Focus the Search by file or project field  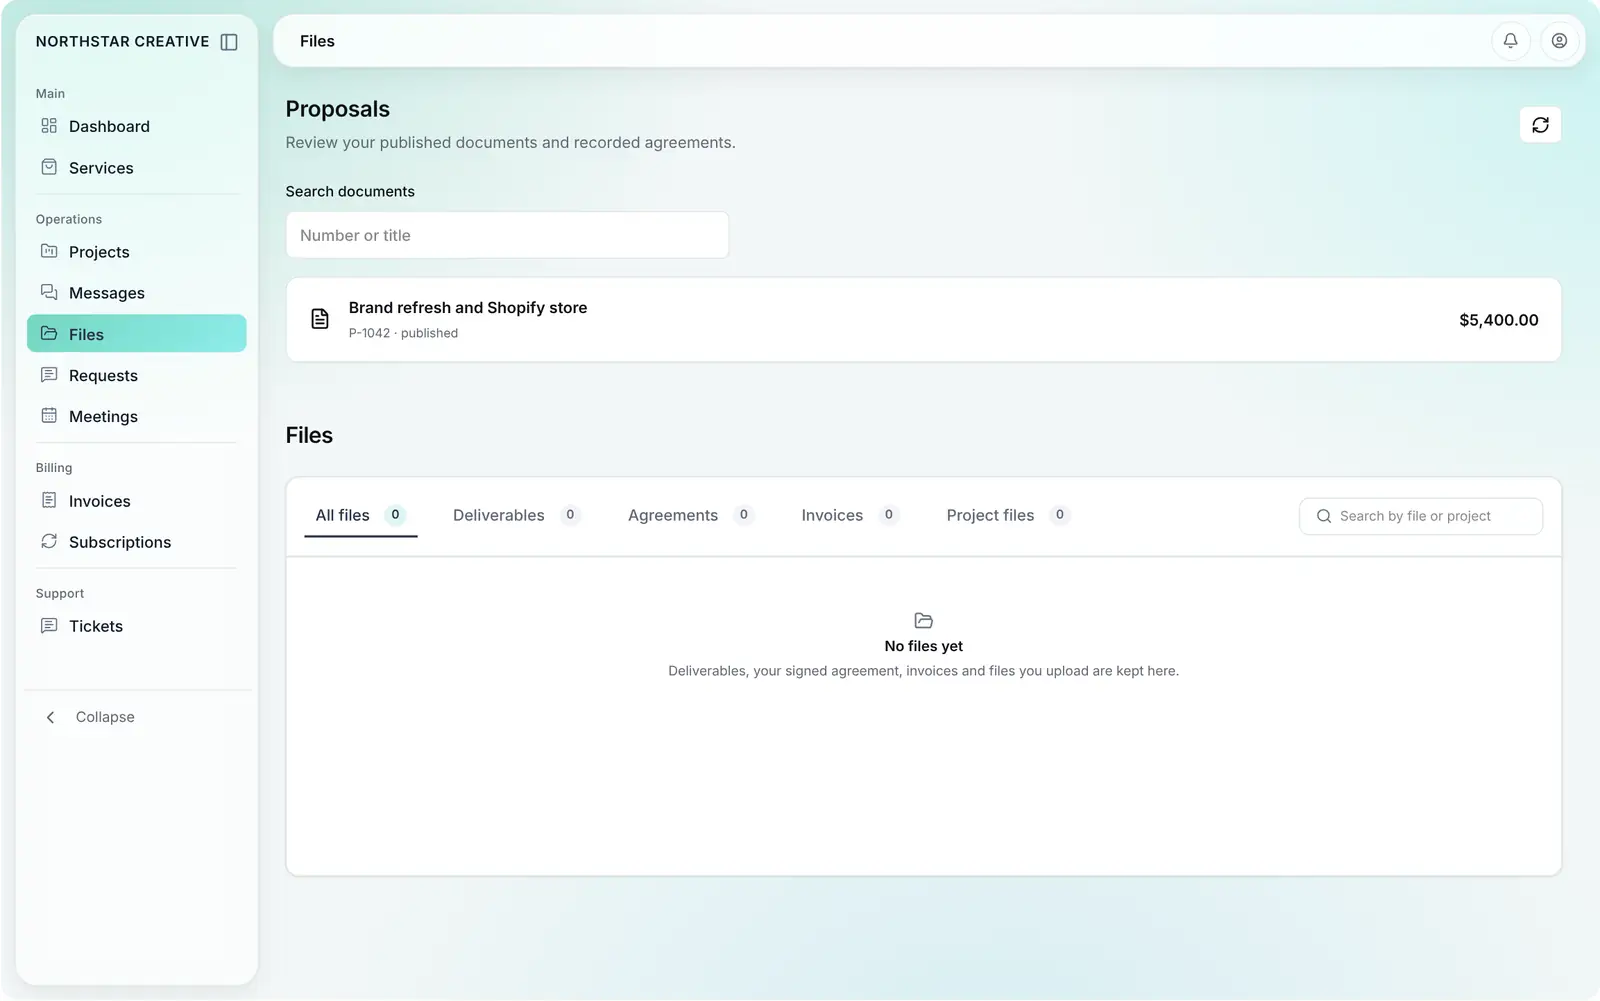(1421, 516)
